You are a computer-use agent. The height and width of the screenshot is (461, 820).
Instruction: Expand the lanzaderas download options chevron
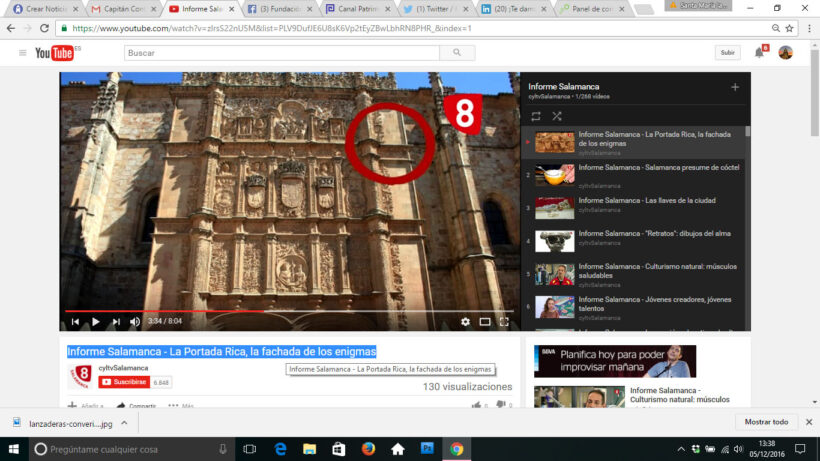(x=124, y=423)
